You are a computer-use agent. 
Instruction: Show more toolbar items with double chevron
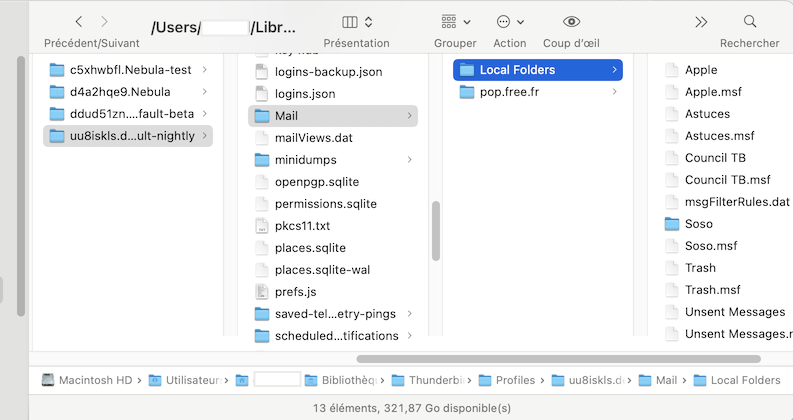701,22
